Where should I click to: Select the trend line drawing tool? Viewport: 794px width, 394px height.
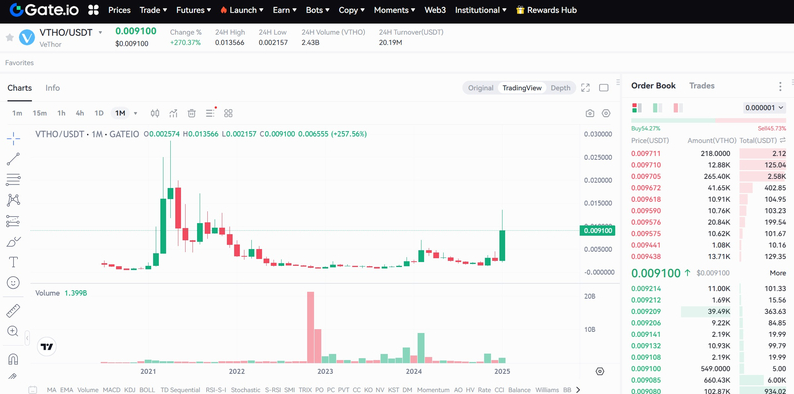tap(13, 159)
